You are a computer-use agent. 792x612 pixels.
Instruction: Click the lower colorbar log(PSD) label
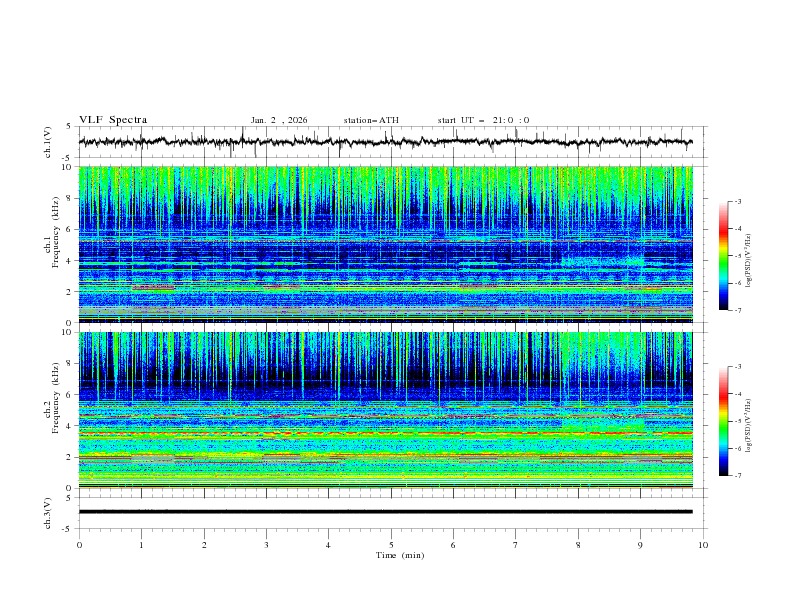750,425
